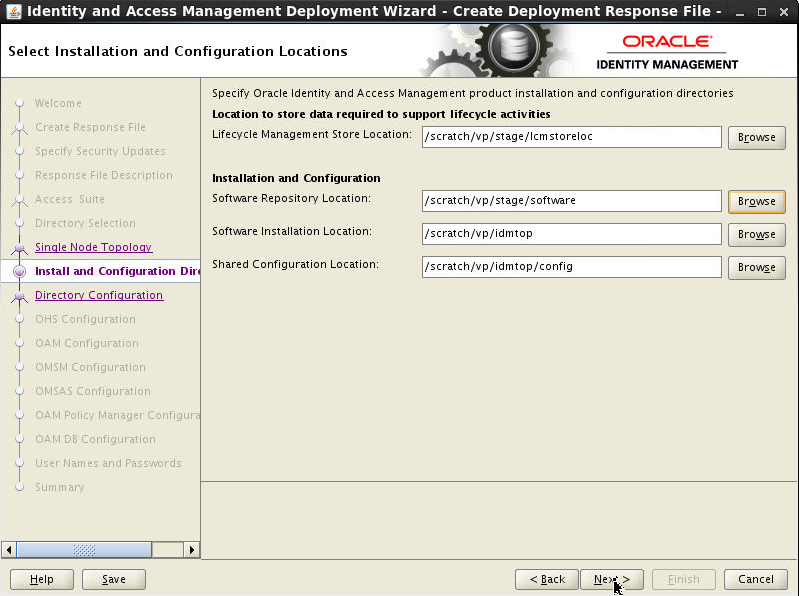The width and height of the screenshot is (799, 596).
Task: Click the Save button
Action: point(114,579)
